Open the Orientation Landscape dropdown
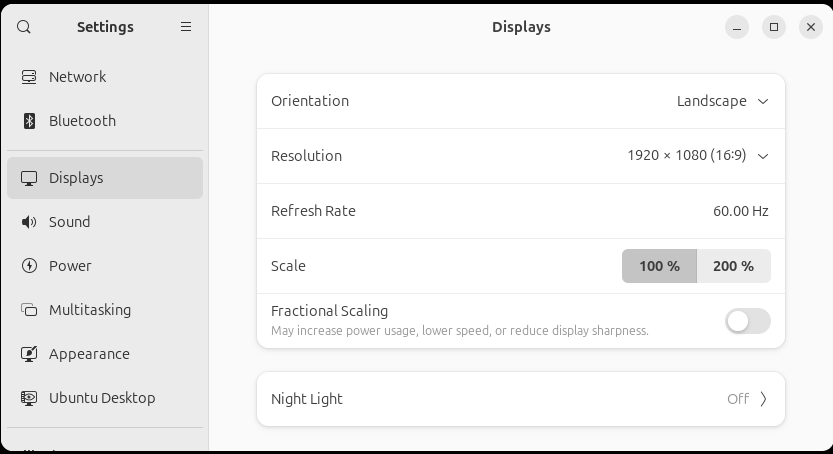This screenshot has height=454, width=833. [722, 101]
